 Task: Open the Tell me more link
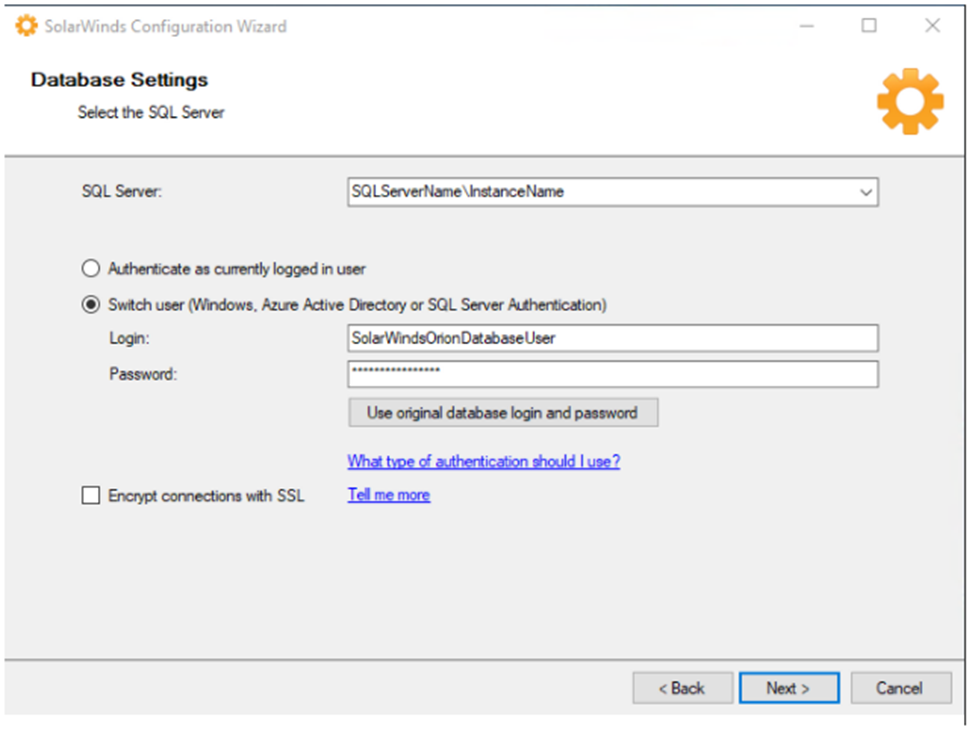(x=388, y=495)
